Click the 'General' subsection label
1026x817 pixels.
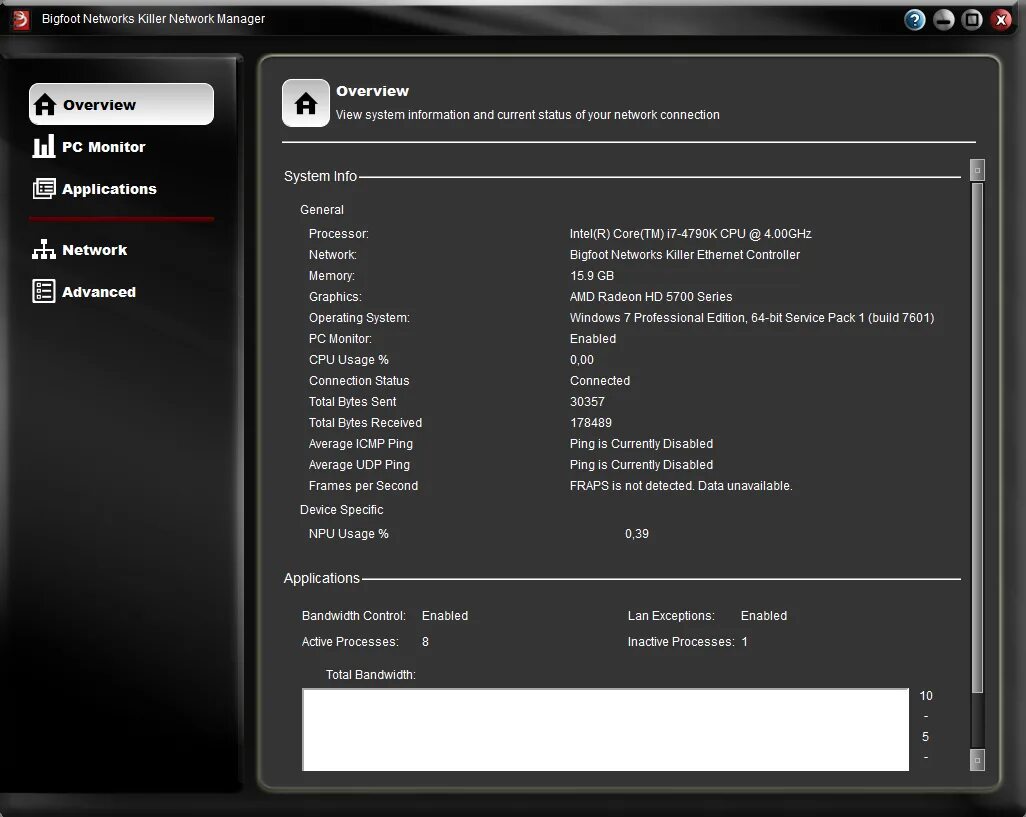[x=321, y=209]
